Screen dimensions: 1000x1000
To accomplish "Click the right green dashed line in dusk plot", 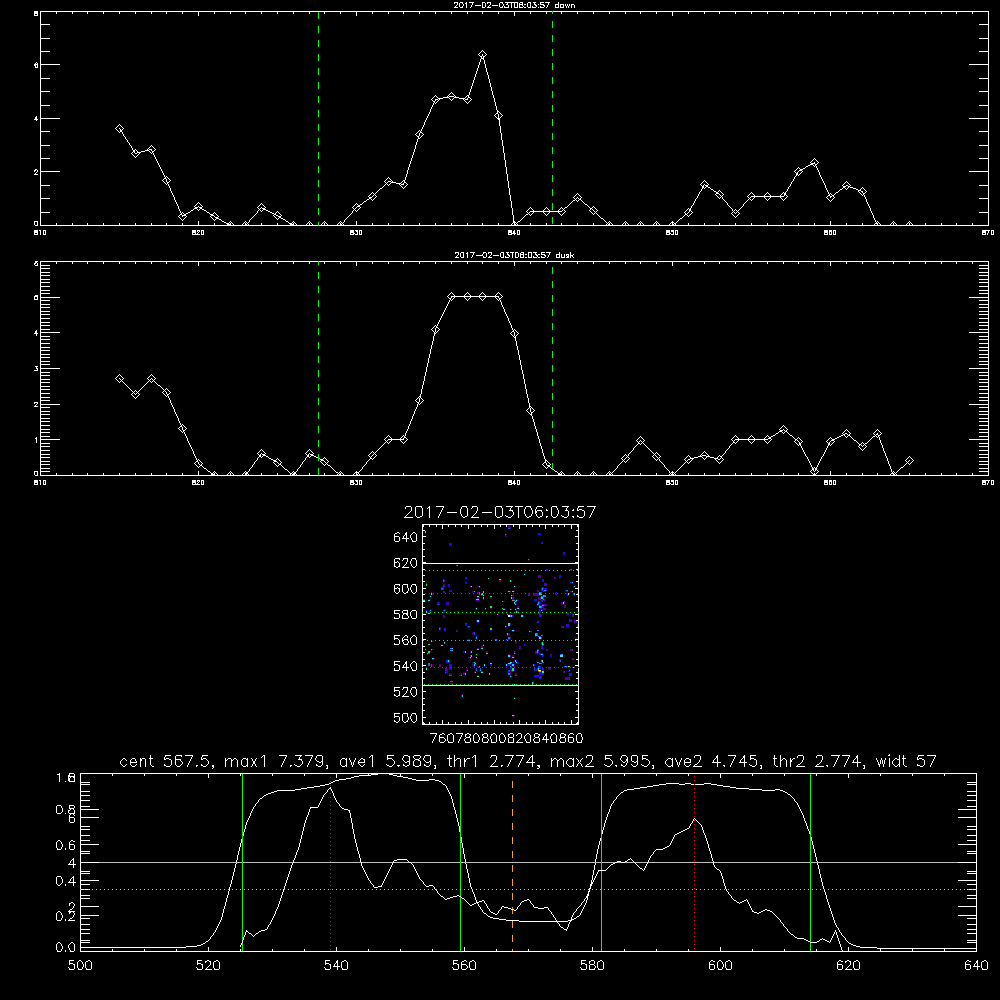I will [552, 369].
